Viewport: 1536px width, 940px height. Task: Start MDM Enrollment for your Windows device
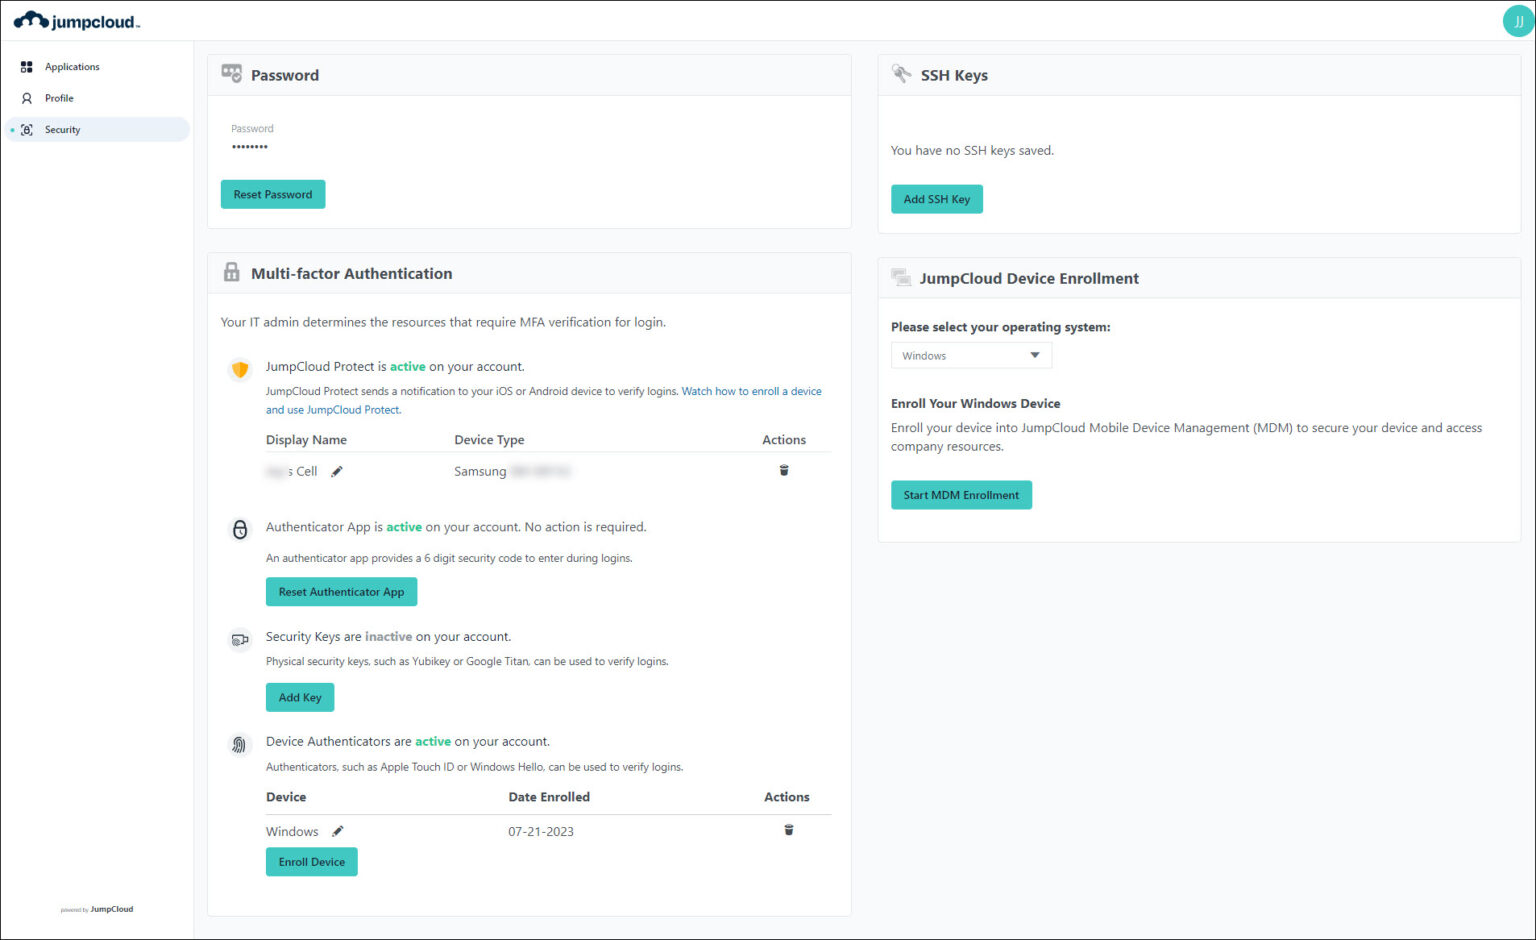(x=961, y=494)
